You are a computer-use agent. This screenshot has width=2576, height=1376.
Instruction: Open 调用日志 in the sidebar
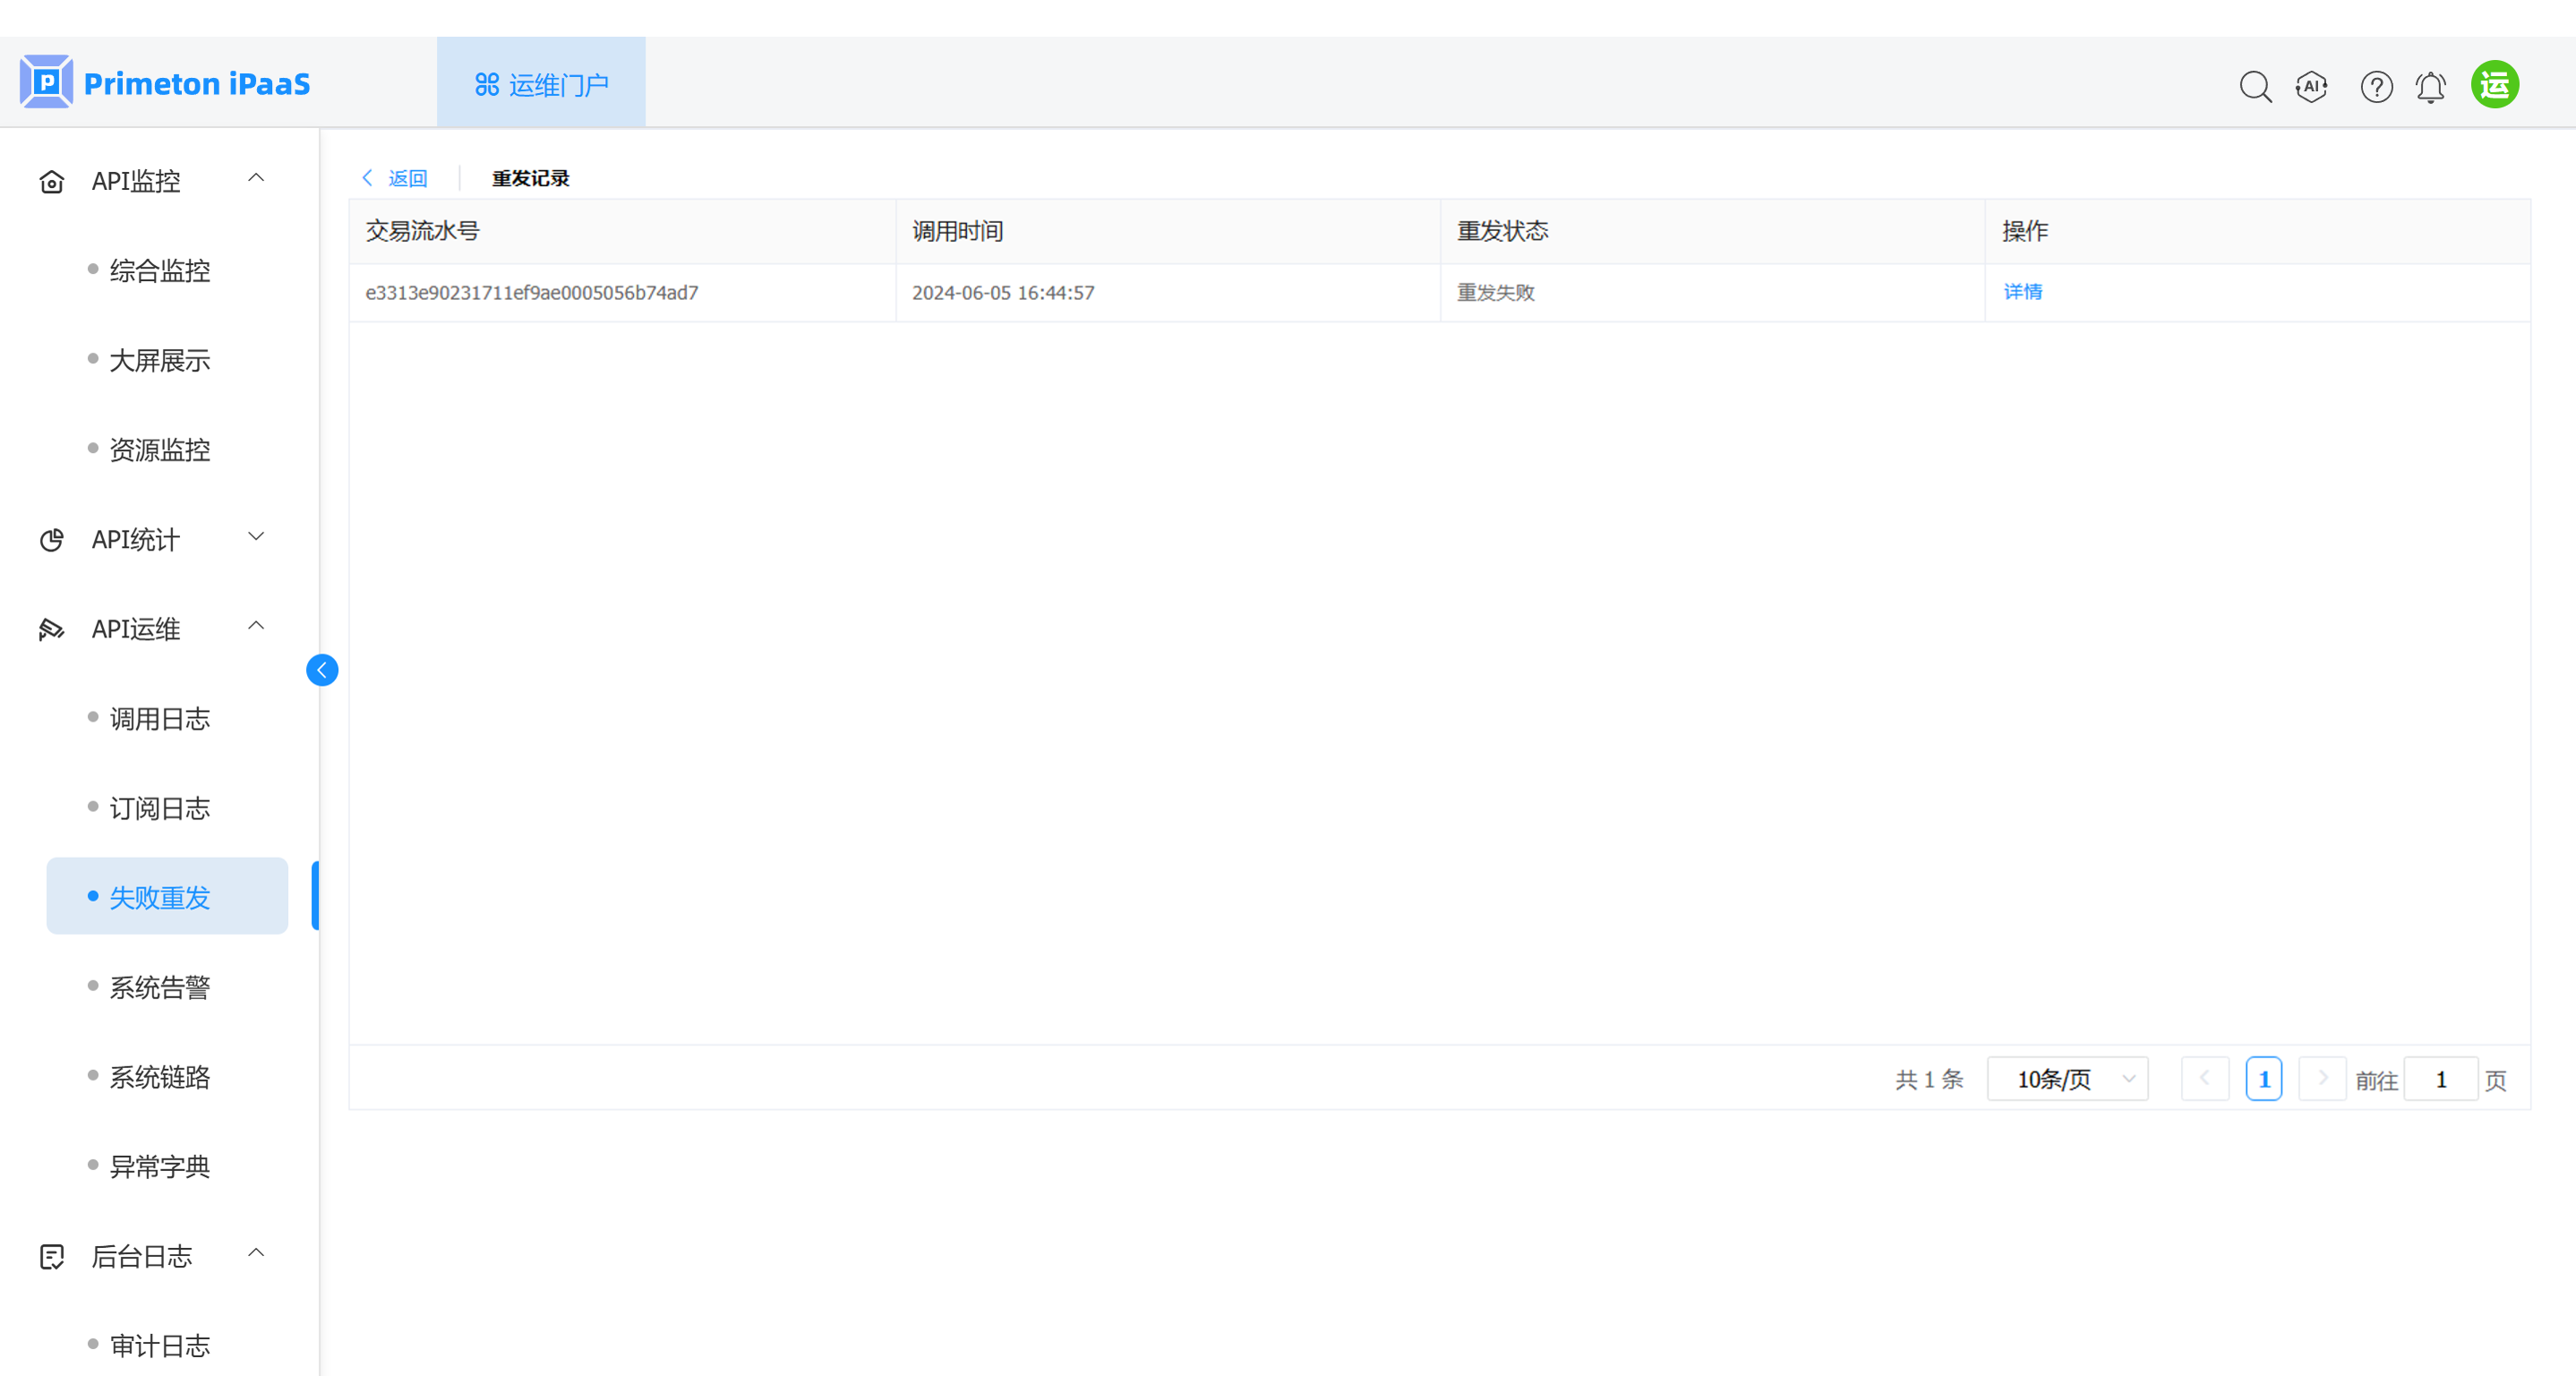160,718
